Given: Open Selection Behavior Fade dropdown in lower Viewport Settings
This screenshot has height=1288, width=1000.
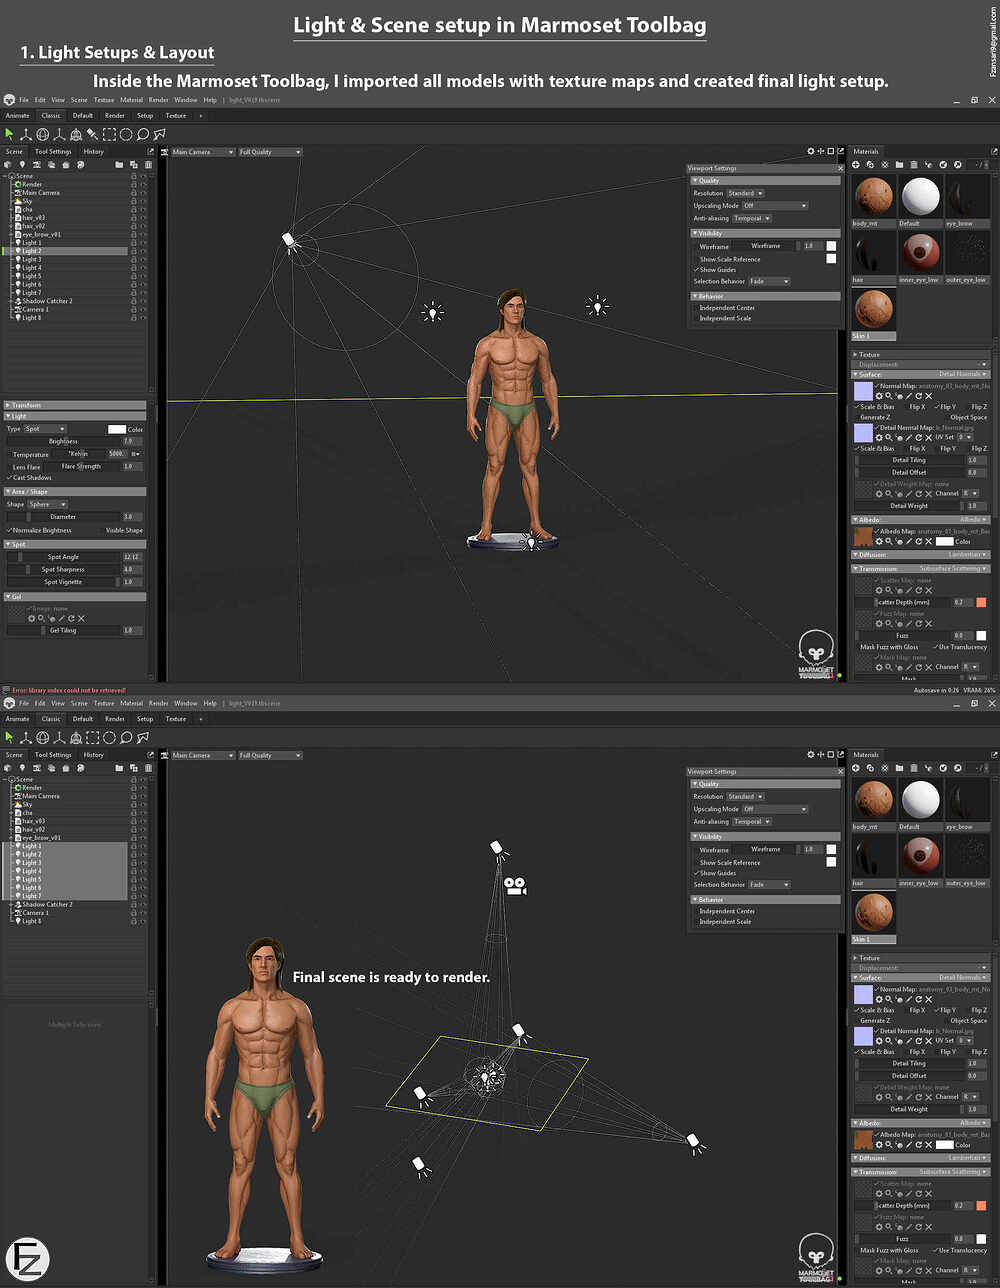Looking at the screenshot, I should [x=769, y=885].
